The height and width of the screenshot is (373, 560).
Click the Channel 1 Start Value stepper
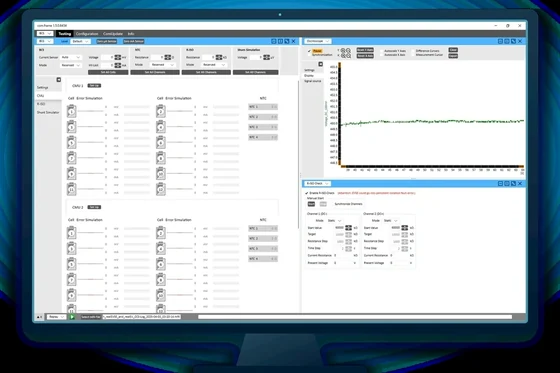coord(349,228)
